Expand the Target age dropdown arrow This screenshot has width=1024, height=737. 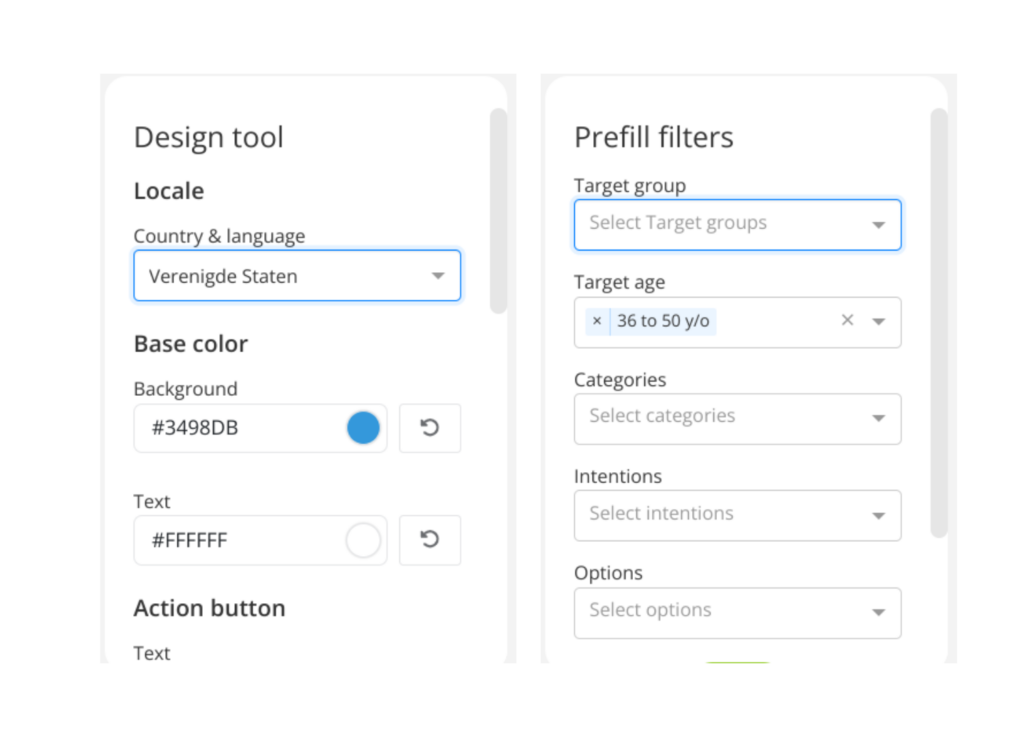[x=878, y=322]
